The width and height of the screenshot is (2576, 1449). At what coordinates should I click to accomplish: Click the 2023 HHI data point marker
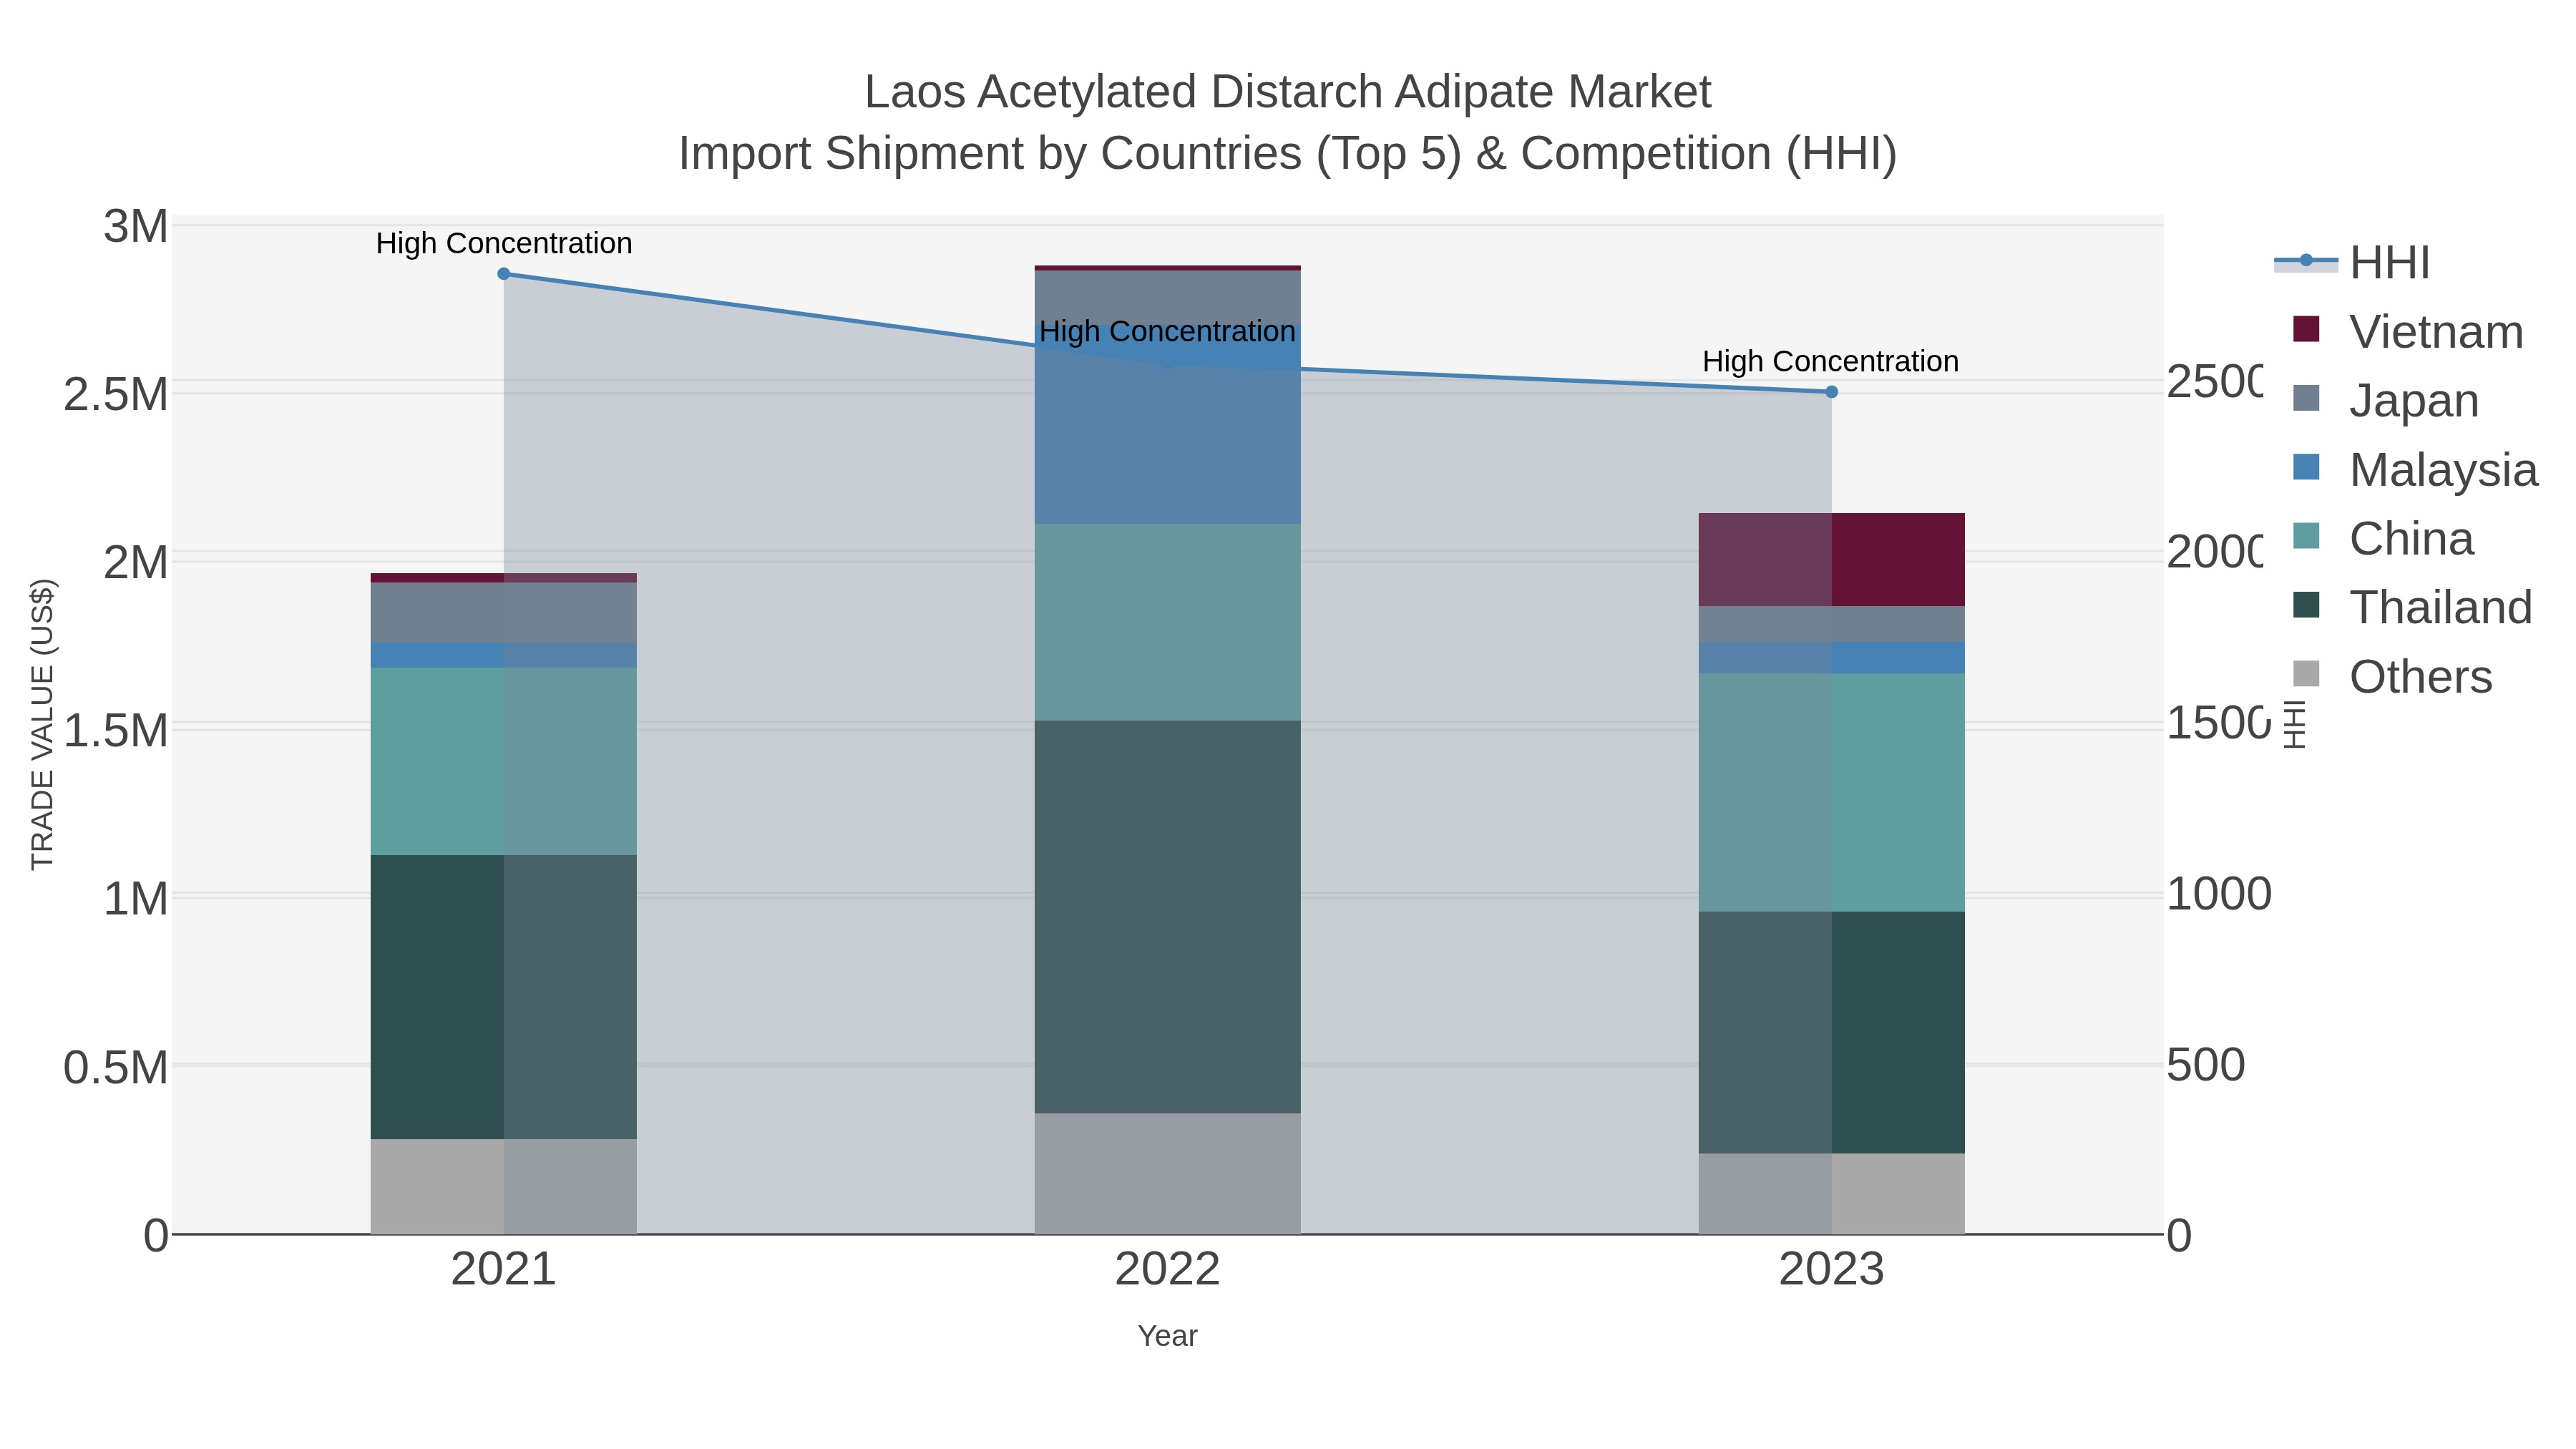pyautogui.click(x=1832, y=392)
